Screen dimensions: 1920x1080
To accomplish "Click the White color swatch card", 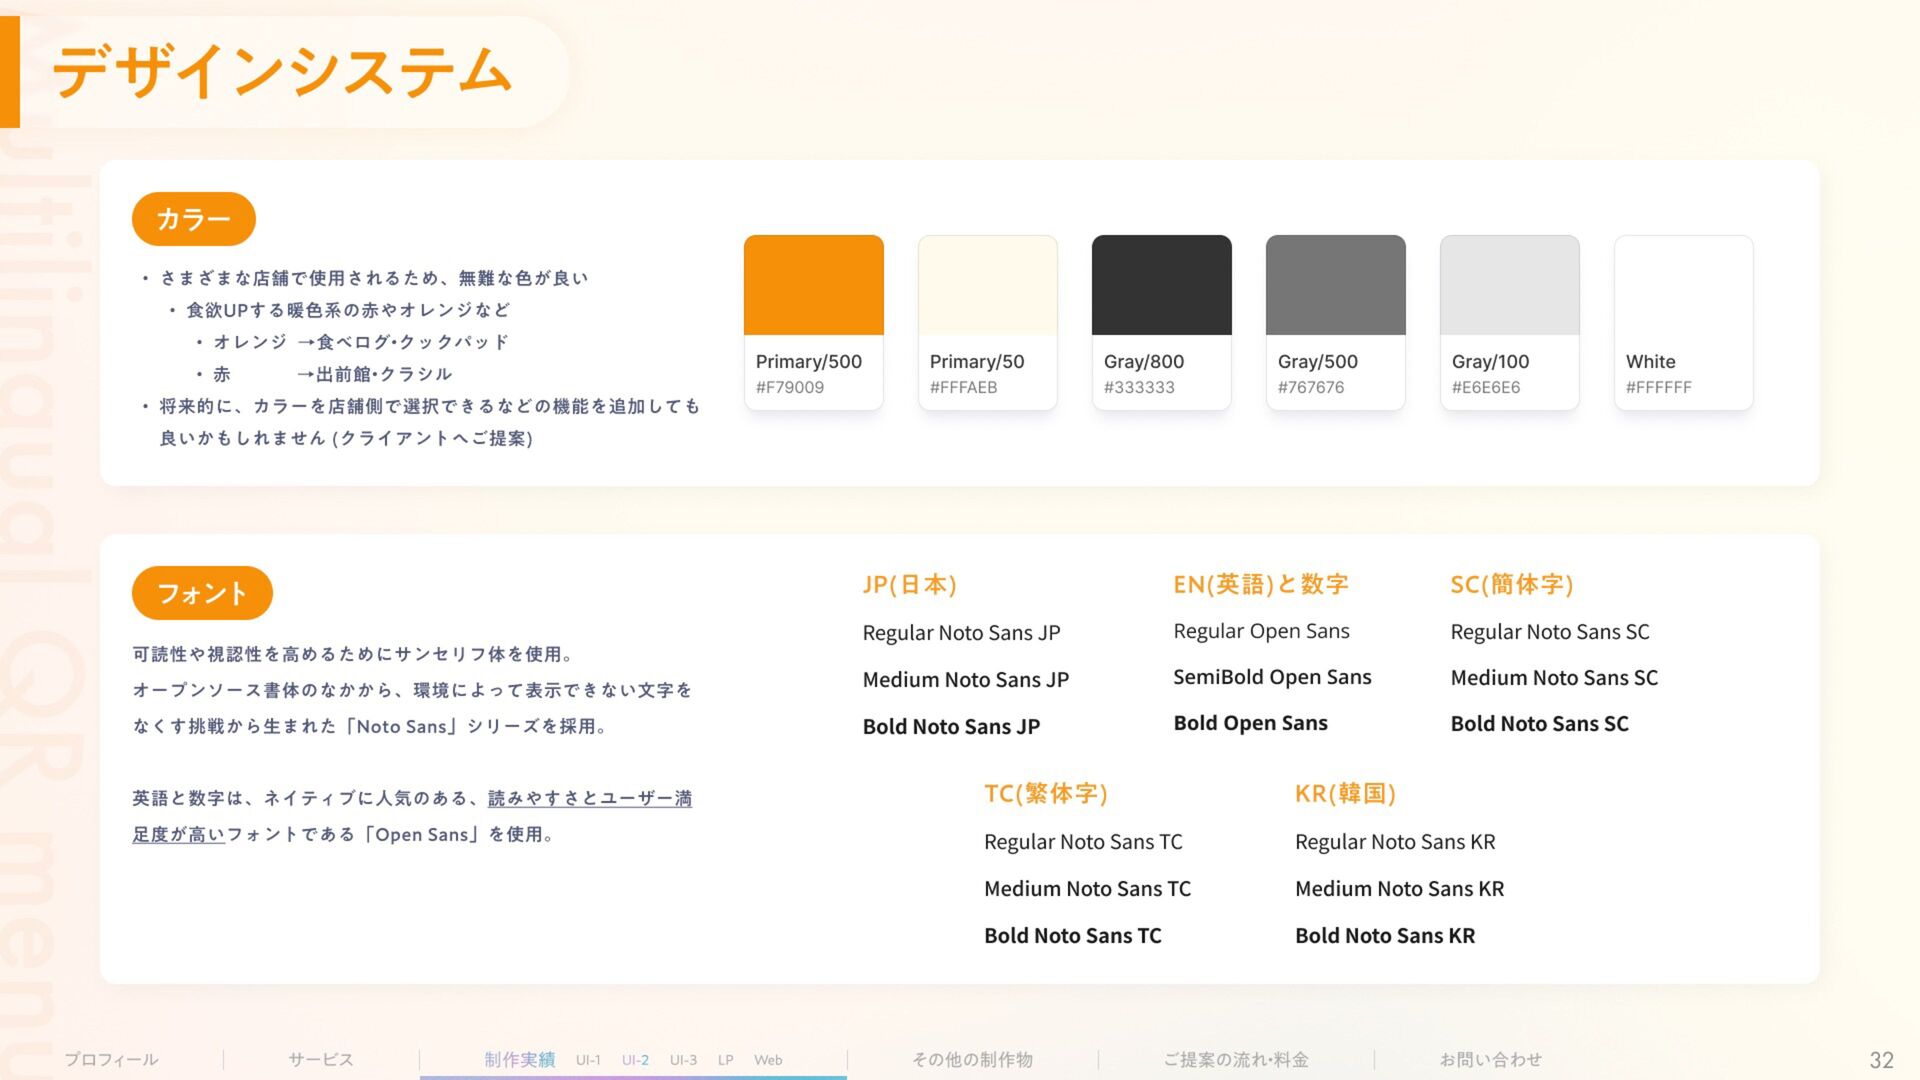I will (1683, 322).
